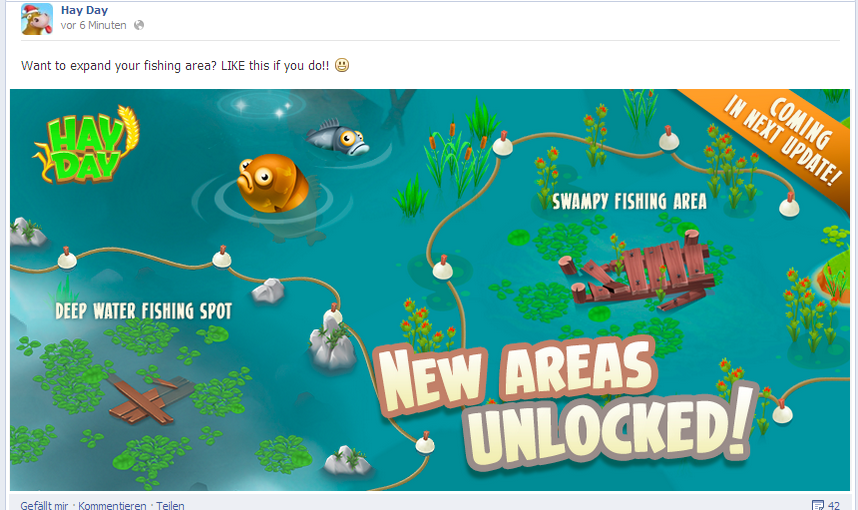
Task: Click the 'Swampy Fishing Area' label
Action: tap(629, 202)
